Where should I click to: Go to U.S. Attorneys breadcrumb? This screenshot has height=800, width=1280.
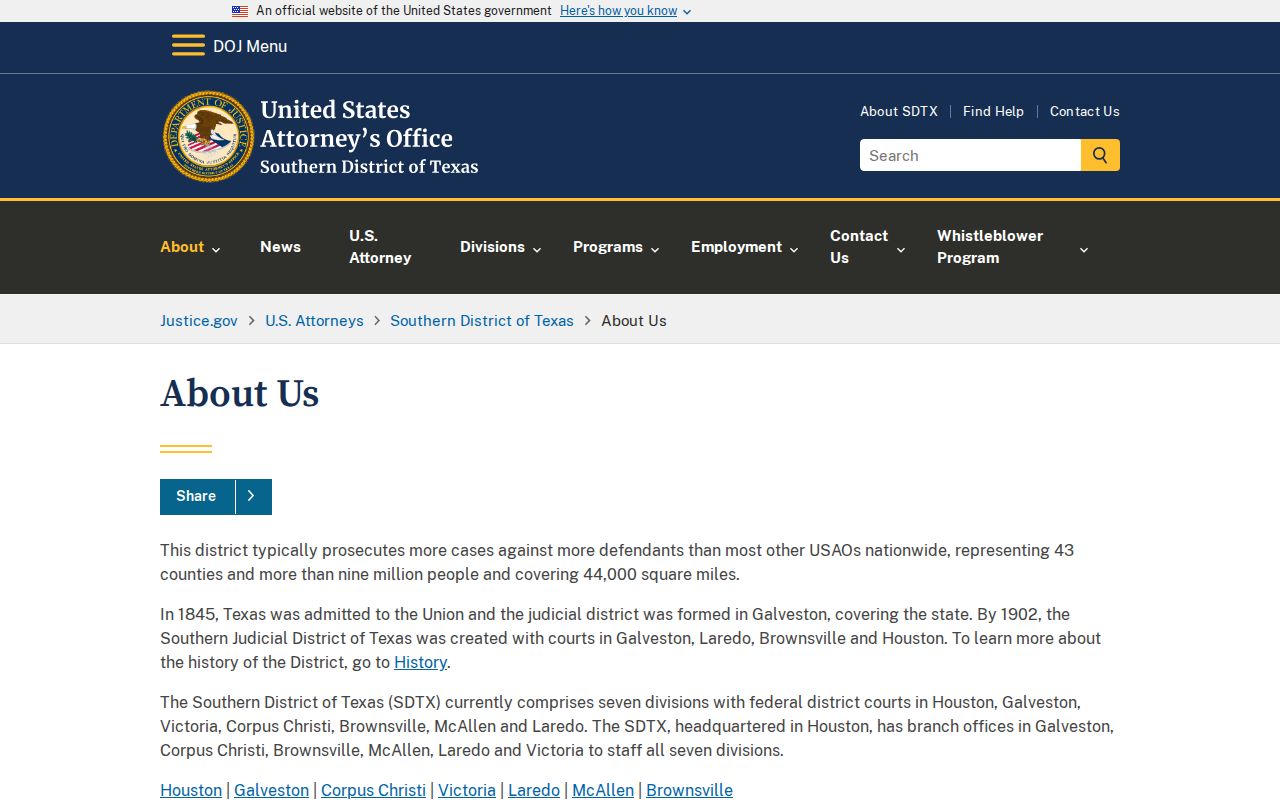314,321
